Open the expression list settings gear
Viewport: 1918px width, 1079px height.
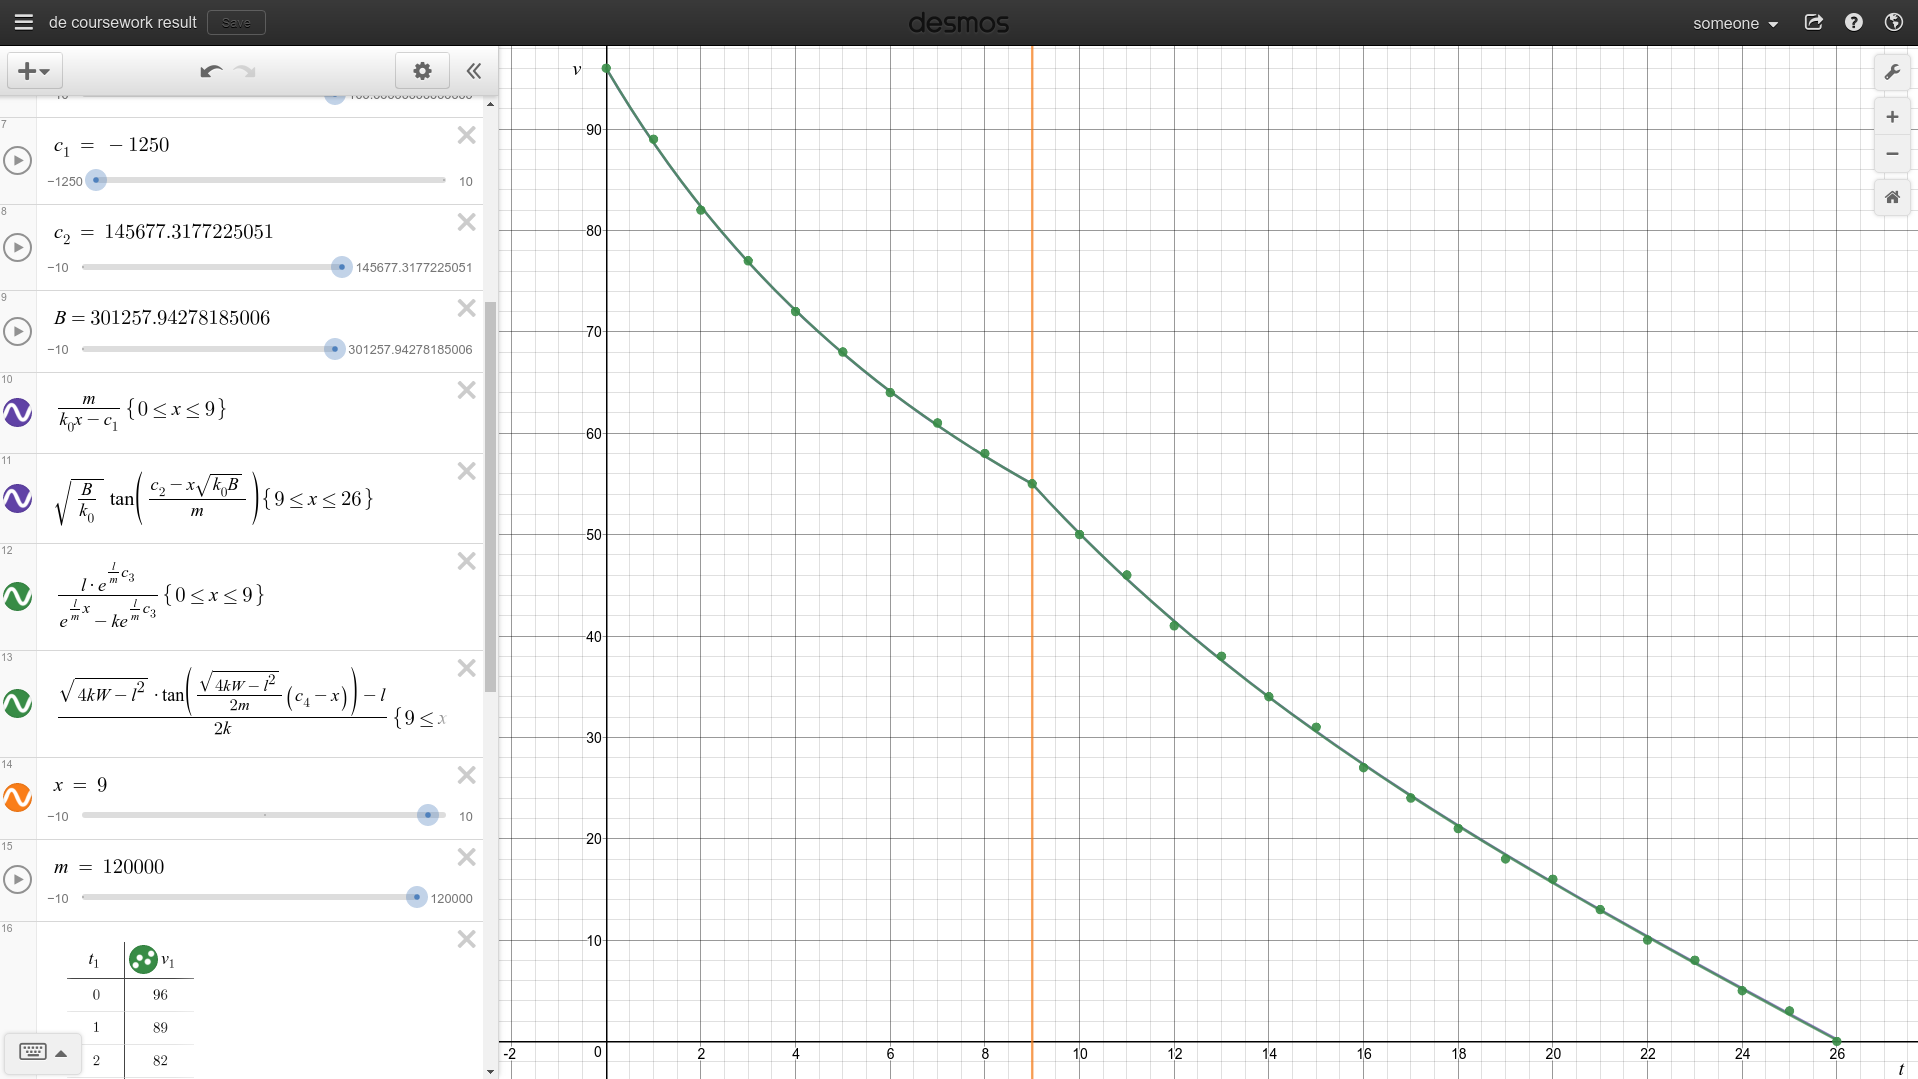pyautogui.click(x=422, y=71)
